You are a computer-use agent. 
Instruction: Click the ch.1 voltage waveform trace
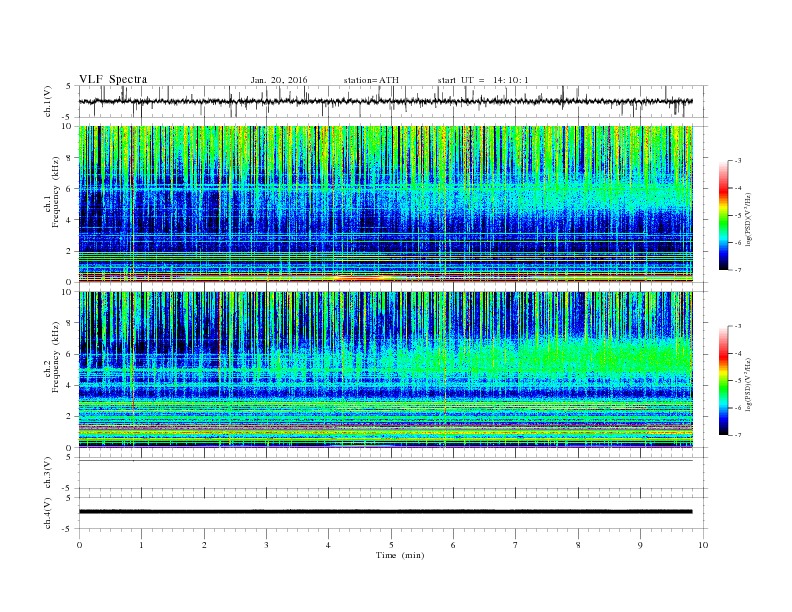pyautogui.click(x=385, y=101)
